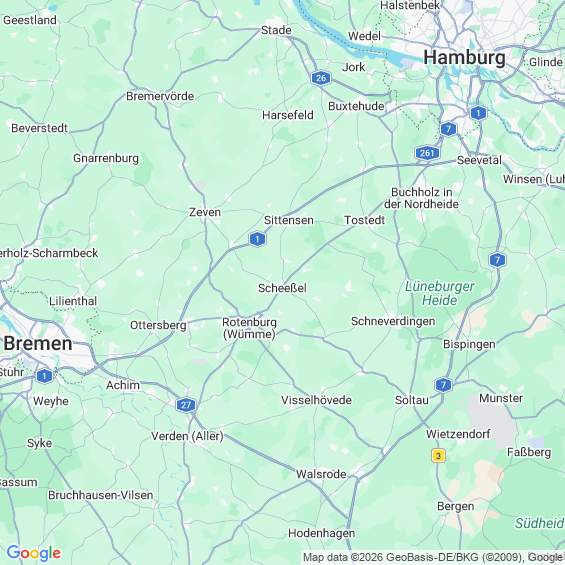This screenshot has width=565, height=565.
Task: Select the Walsrode town label
Action: coord(321,474)
